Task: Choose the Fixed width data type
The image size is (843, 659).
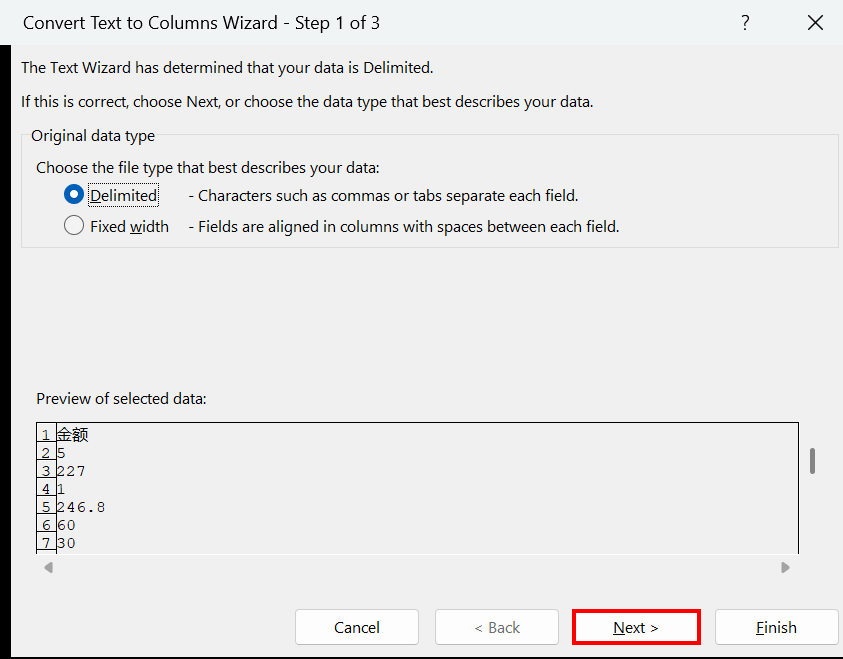Action: tap(73, 226)
